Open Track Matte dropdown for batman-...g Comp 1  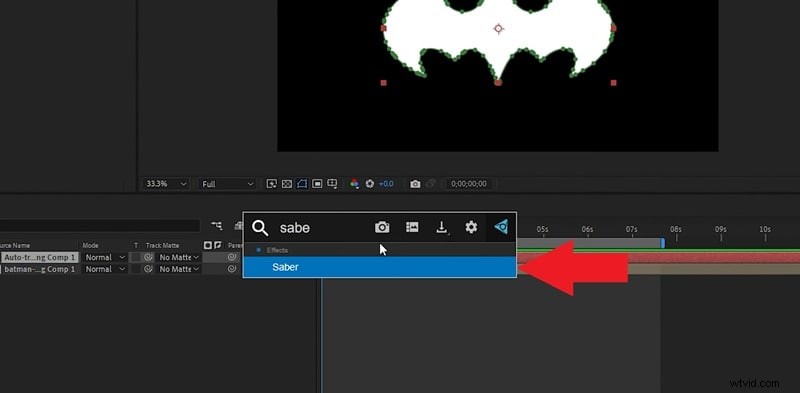point(179,269)
